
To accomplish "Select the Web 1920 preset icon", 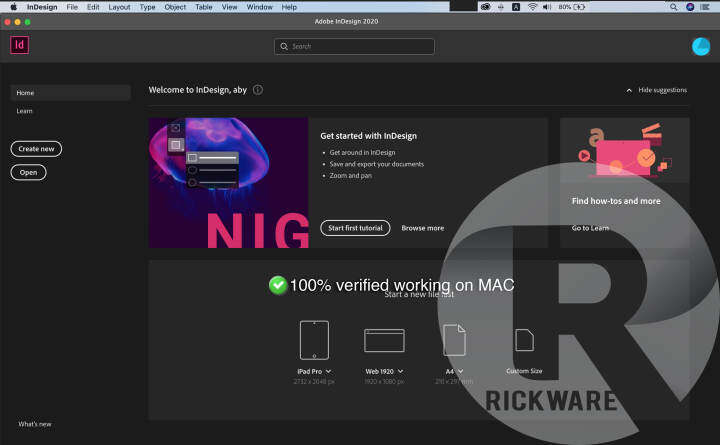I will click(384, 340).
